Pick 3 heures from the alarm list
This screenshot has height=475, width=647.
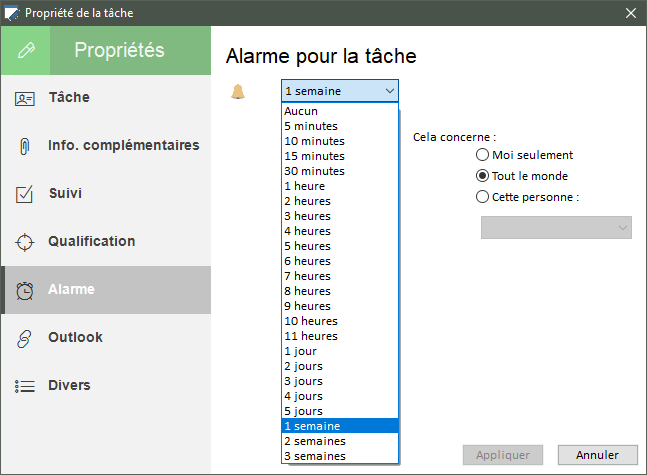pos(340,216)
